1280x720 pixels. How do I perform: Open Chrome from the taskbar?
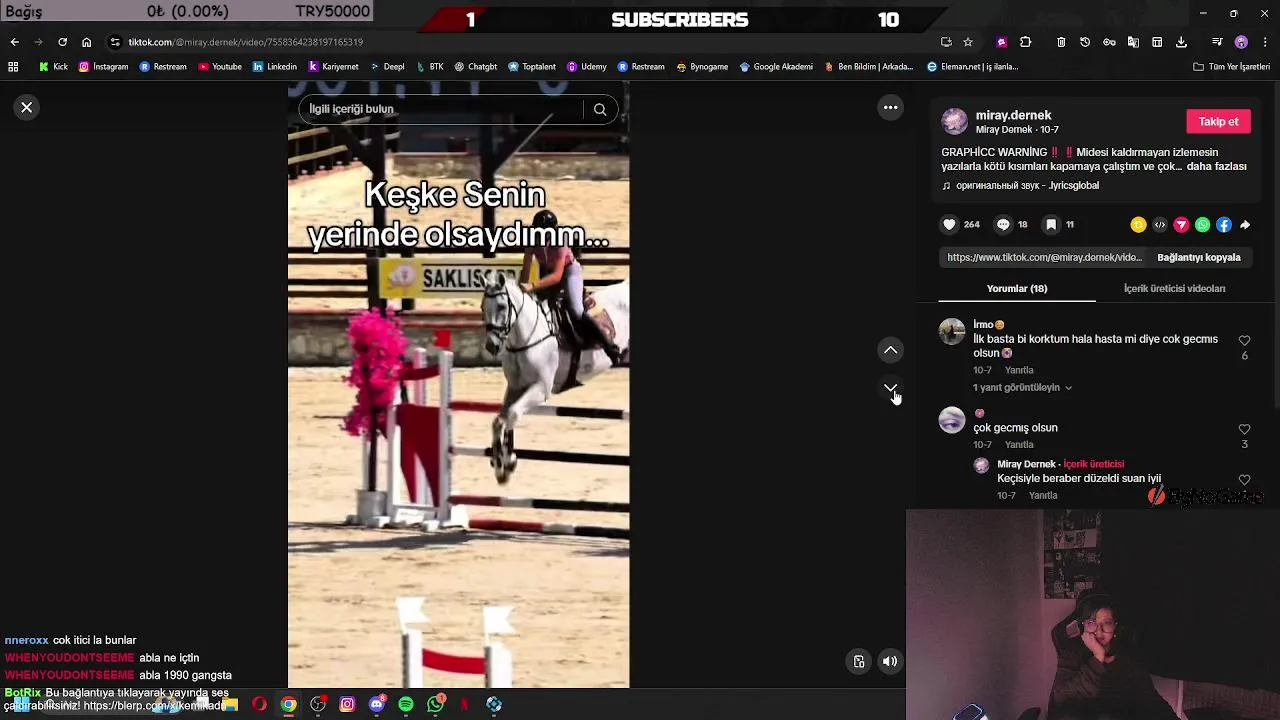tap(288, 705)
